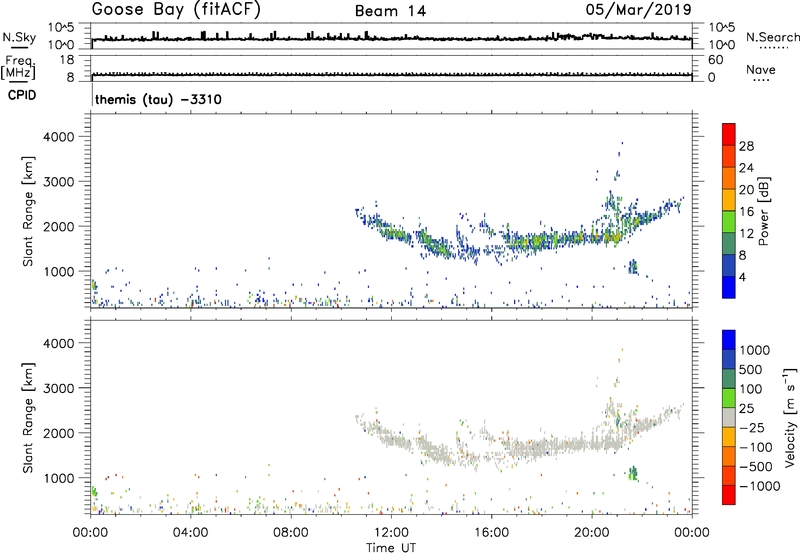
Task: Click the date '05/Mar/2019'
Action: click(x=639, y=10)
